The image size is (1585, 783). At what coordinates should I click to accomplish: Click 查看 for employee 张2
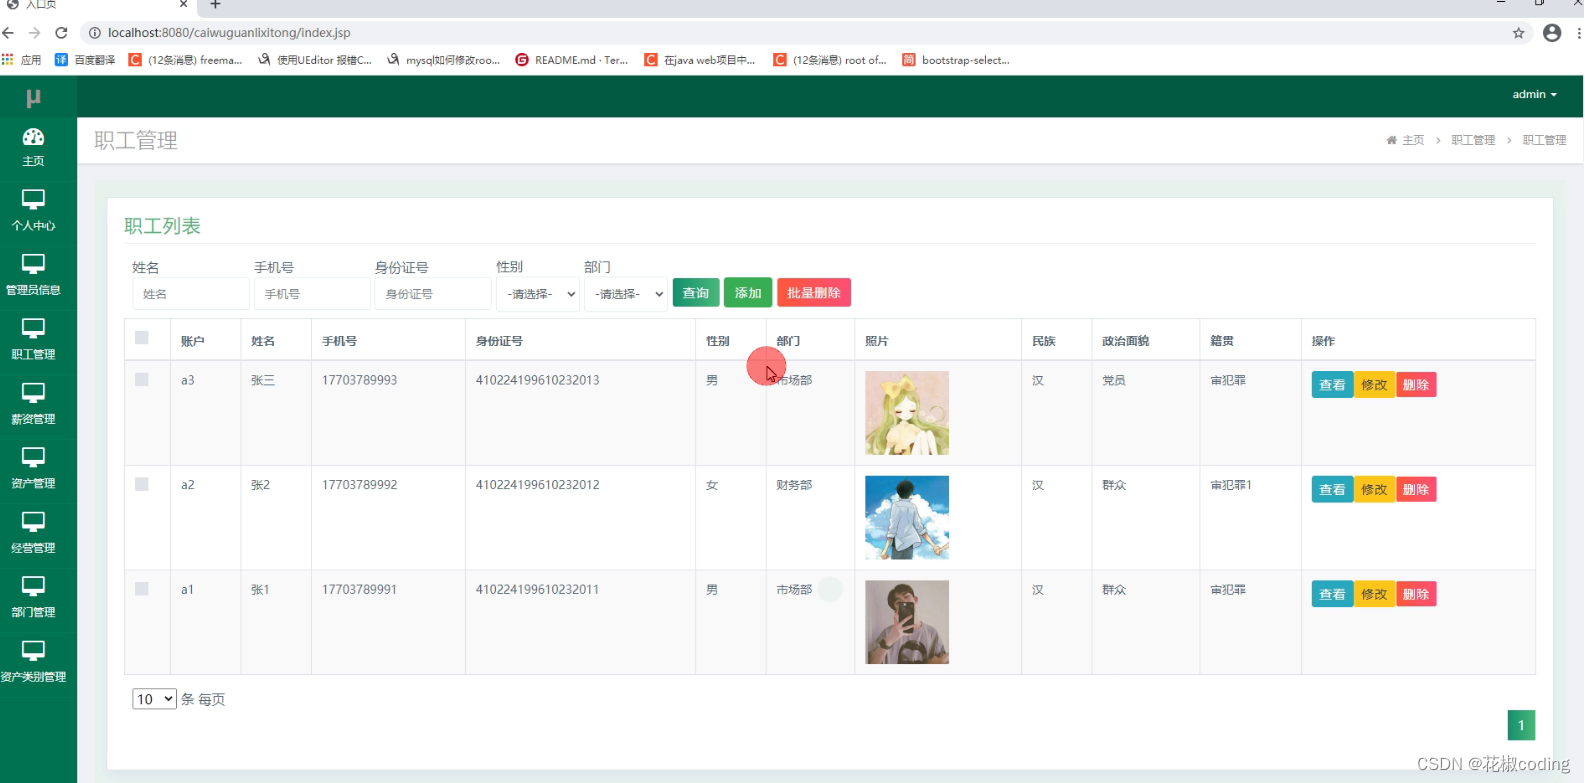point(1332,490)
